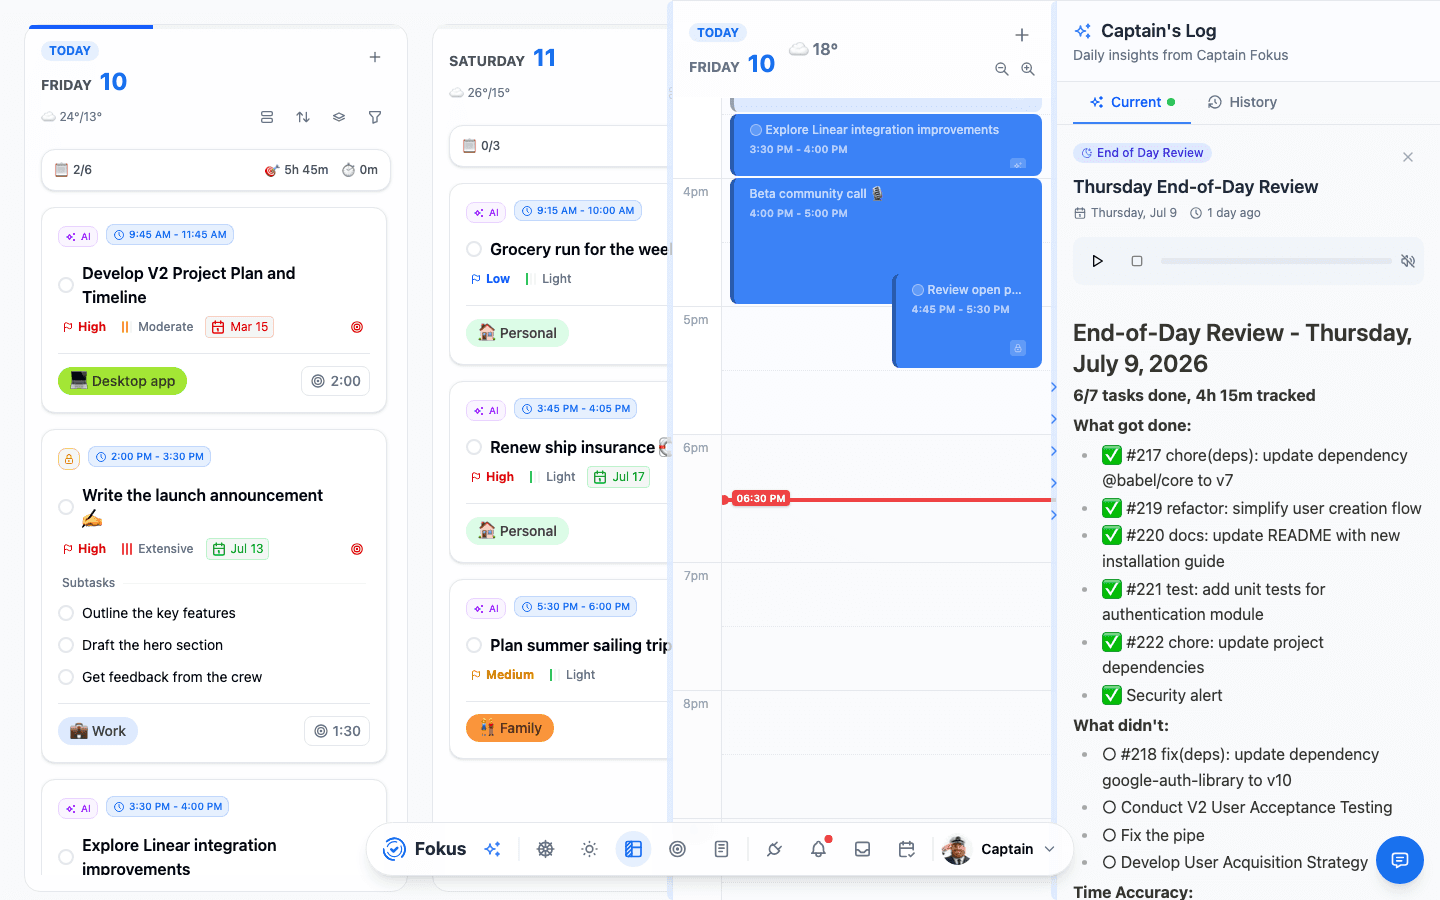Click the Desktop app label

pyautogui.click(x=123, y=381)
